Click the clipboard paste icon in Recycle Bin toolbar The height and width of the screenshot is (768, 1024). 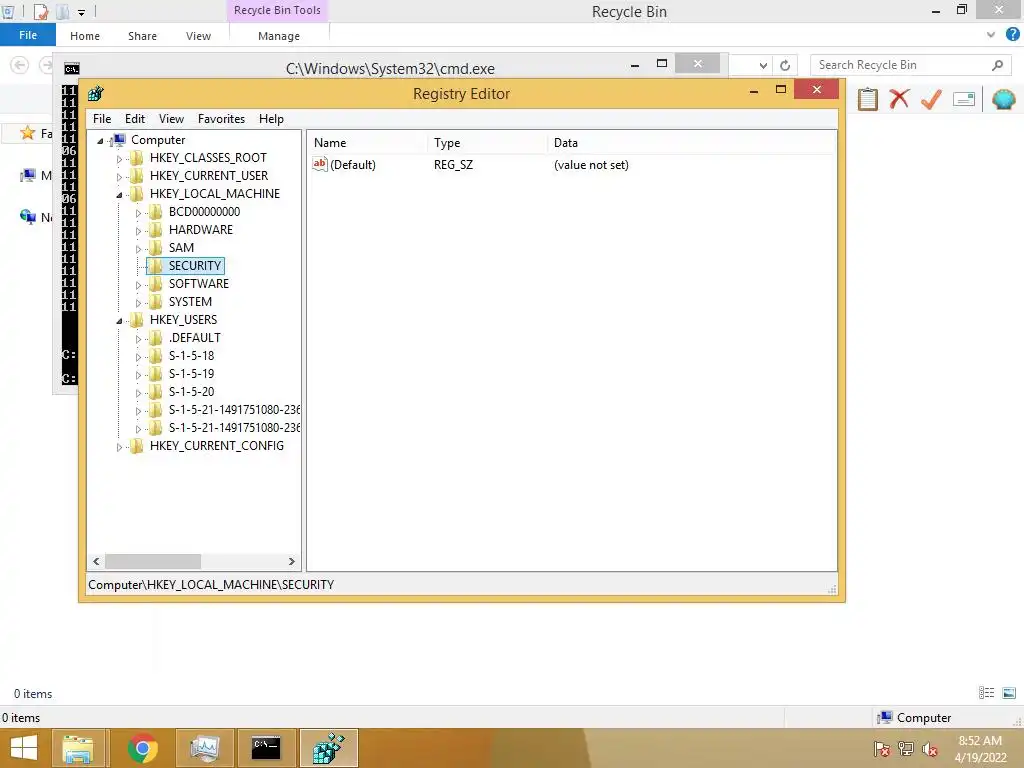[867, 99]
